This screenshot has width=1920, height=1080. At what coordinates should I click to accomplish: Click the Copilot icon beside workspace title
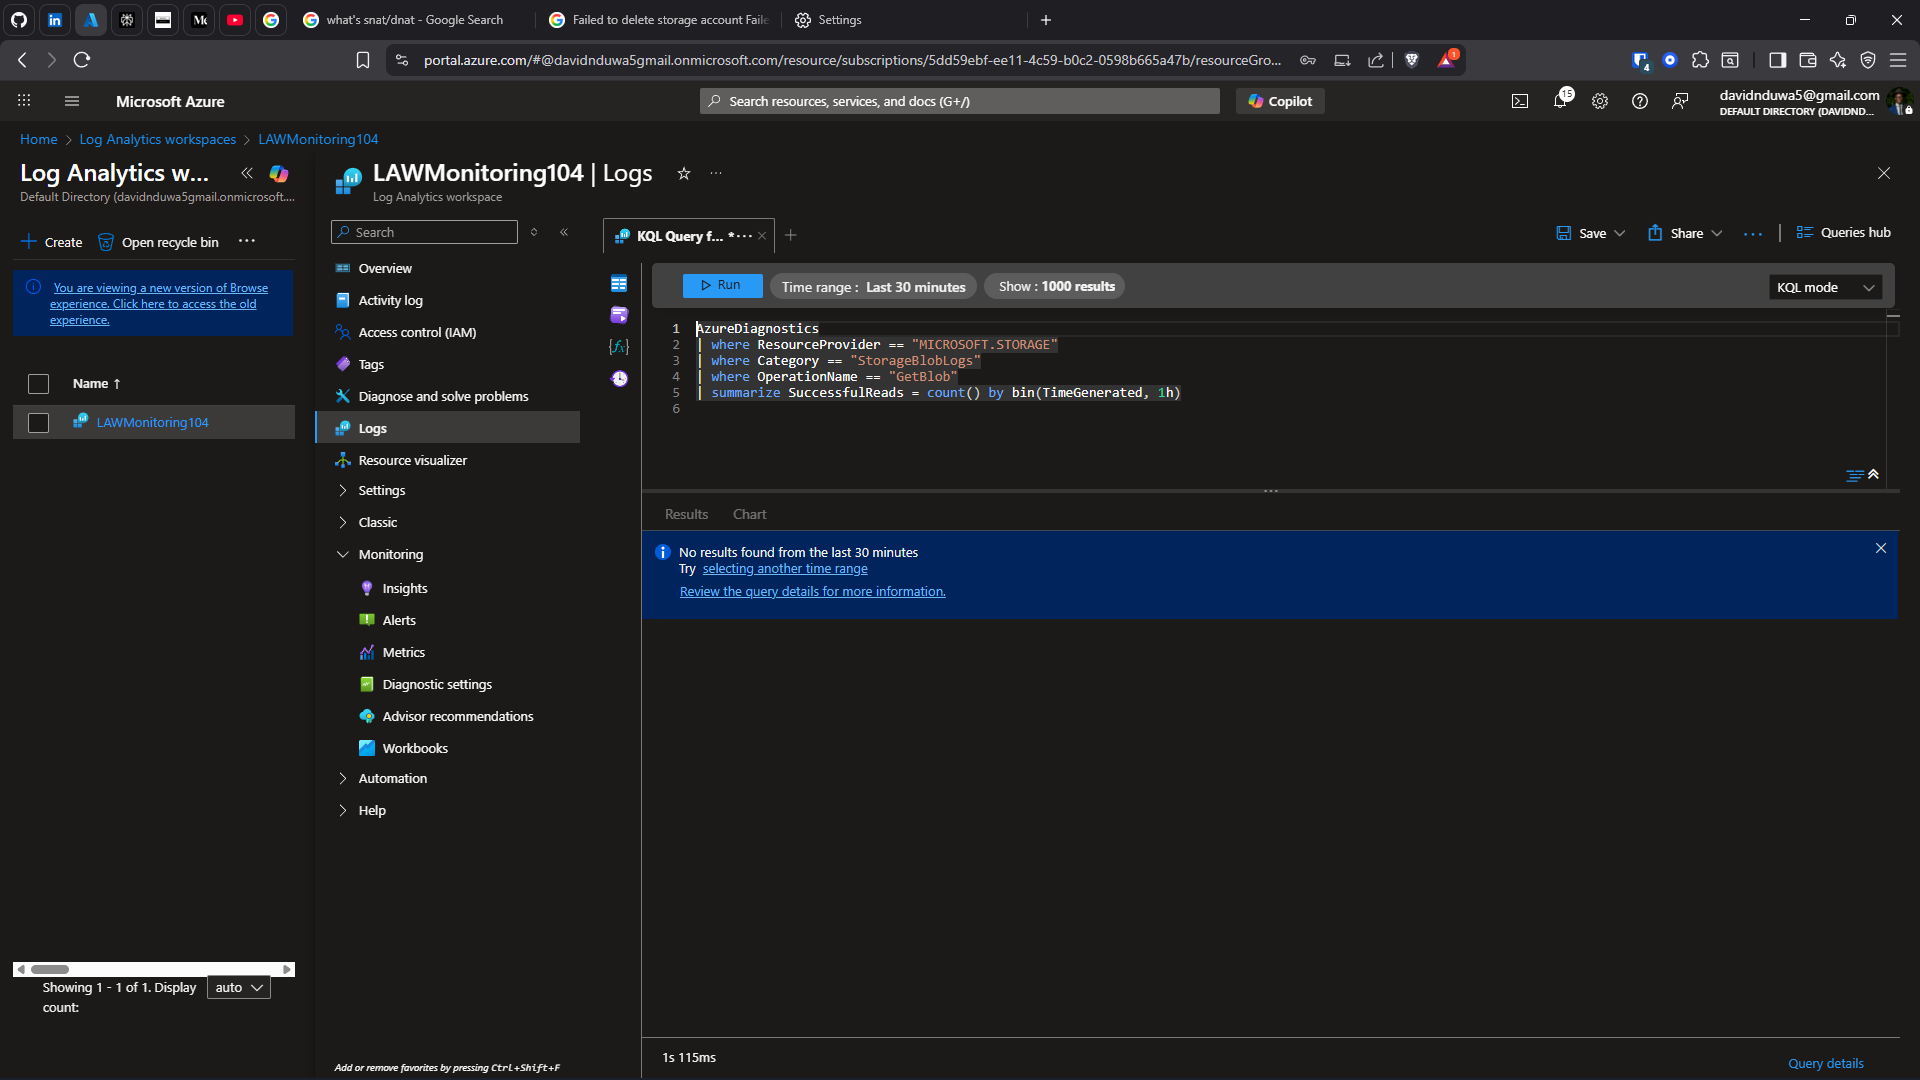tap(279, 173)
